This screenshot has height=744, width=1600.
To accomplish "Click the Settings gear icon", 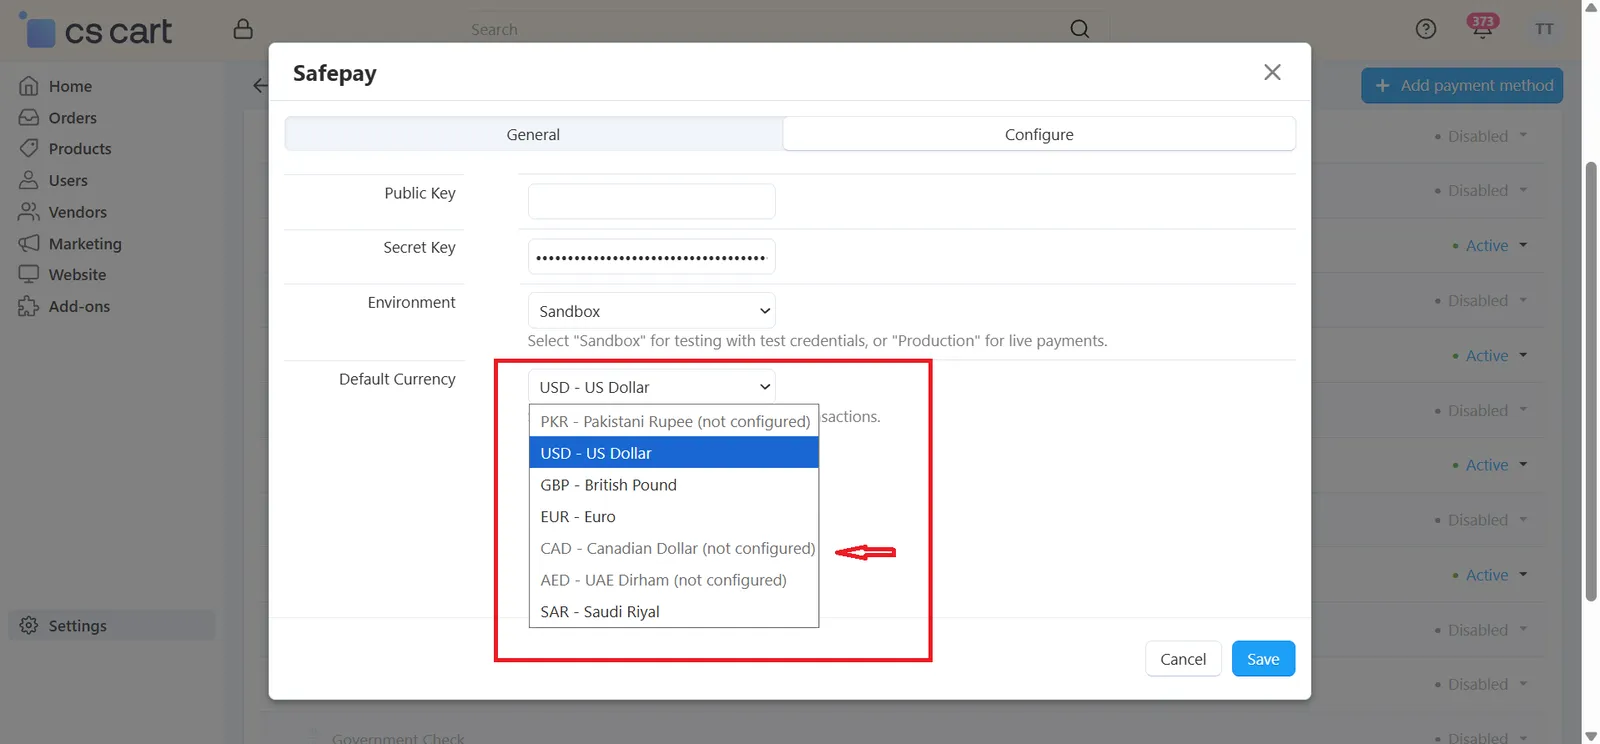I will pyautogui.click(x=29, y=626).
